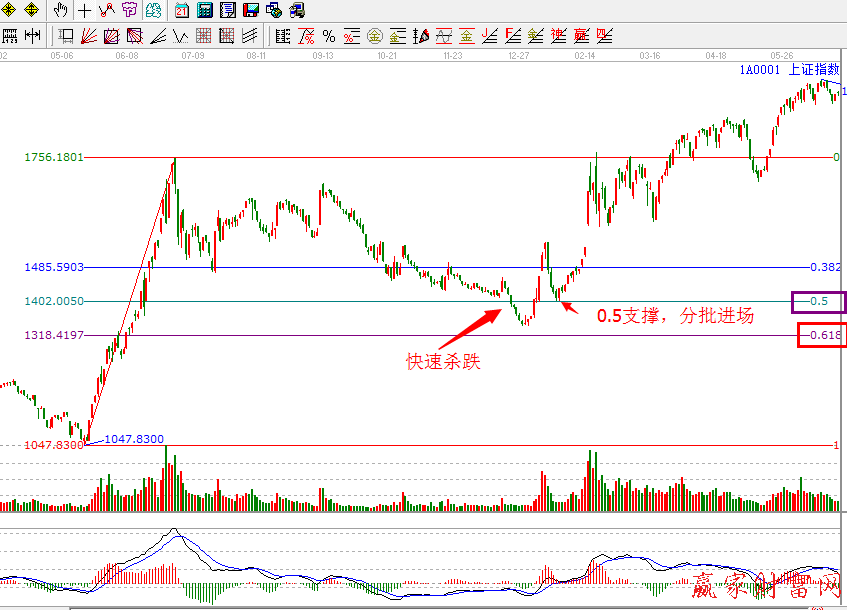Select the red 赢 angle lines tool
Screen dimensions: 847x610
(x=582, y=36)
